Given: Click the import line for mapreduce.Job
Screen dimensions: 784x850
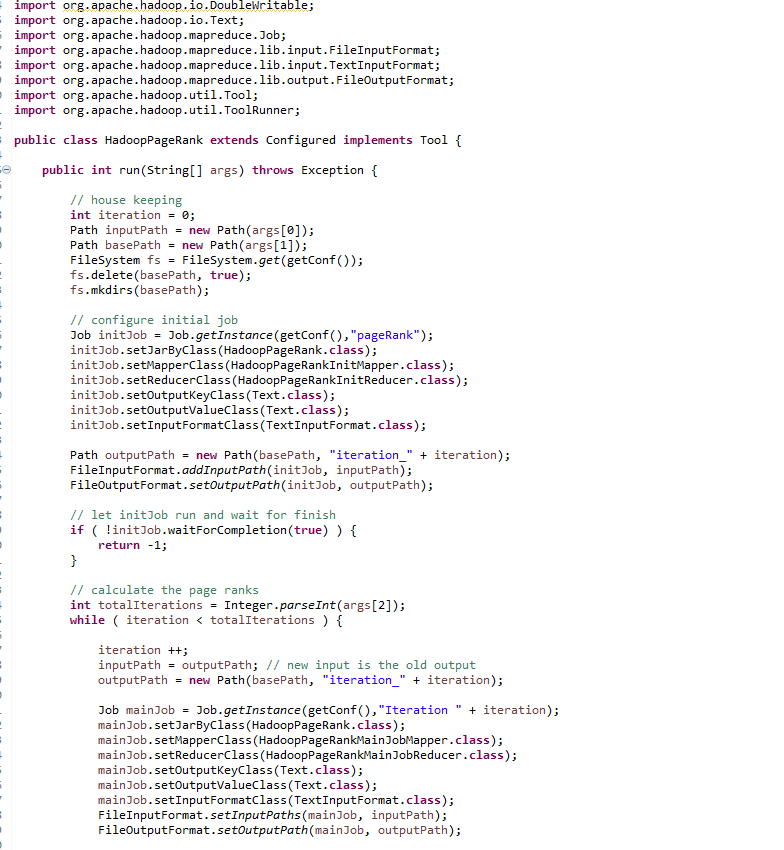Looking at the screenshot, I should click(150, 35).
